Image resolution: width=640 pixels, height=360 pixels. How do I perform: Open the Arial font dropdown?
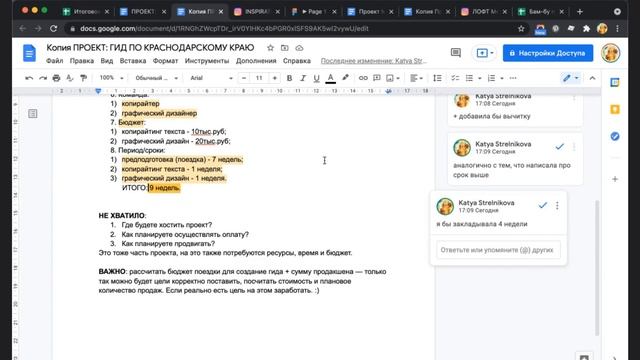211,78
